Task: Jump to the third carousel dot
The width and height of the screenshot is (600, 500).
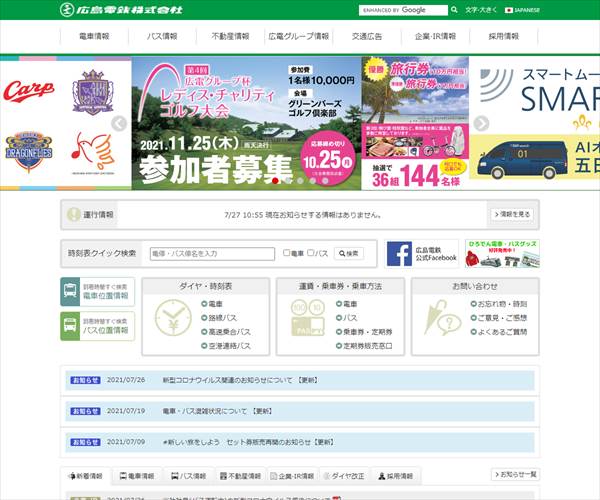Action: [300, 181]
